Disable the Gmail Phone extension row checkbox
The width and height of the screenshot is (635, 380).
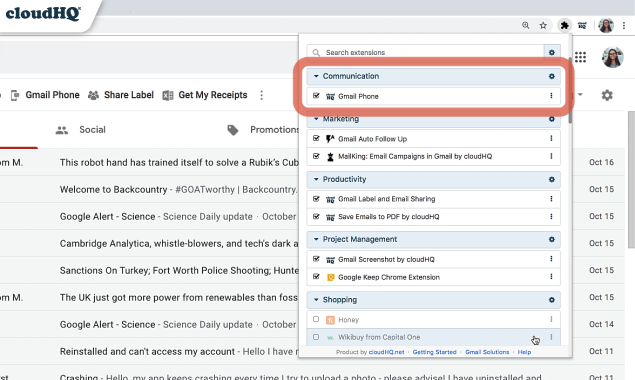(316, 96)
